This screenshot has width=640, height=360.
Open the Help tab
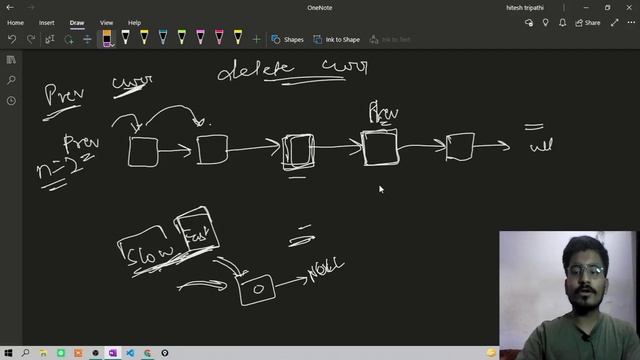click(134, 23)
